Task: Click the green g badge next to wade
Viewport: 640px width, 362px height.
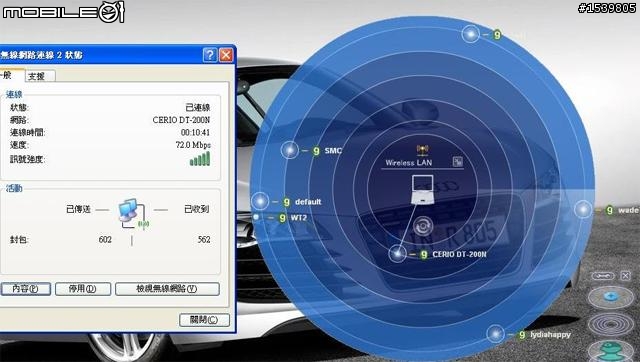Action: click(x=609, y=210)
